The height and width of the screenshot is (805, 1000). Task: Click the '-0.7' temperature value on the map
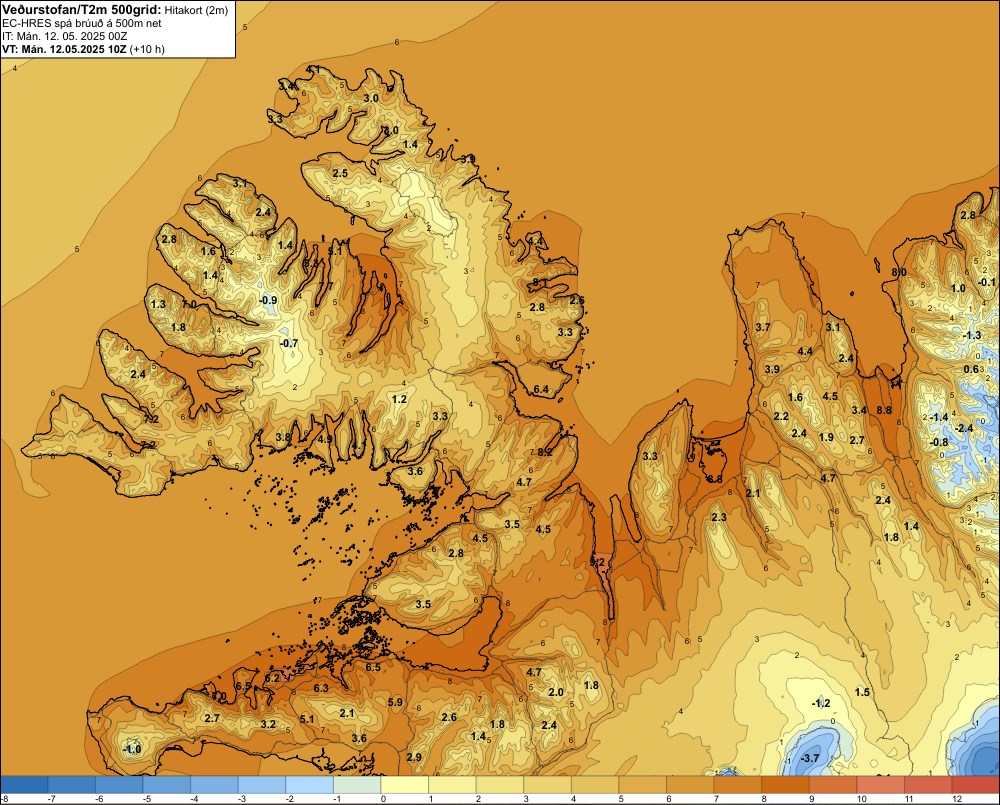coord(289,343)
